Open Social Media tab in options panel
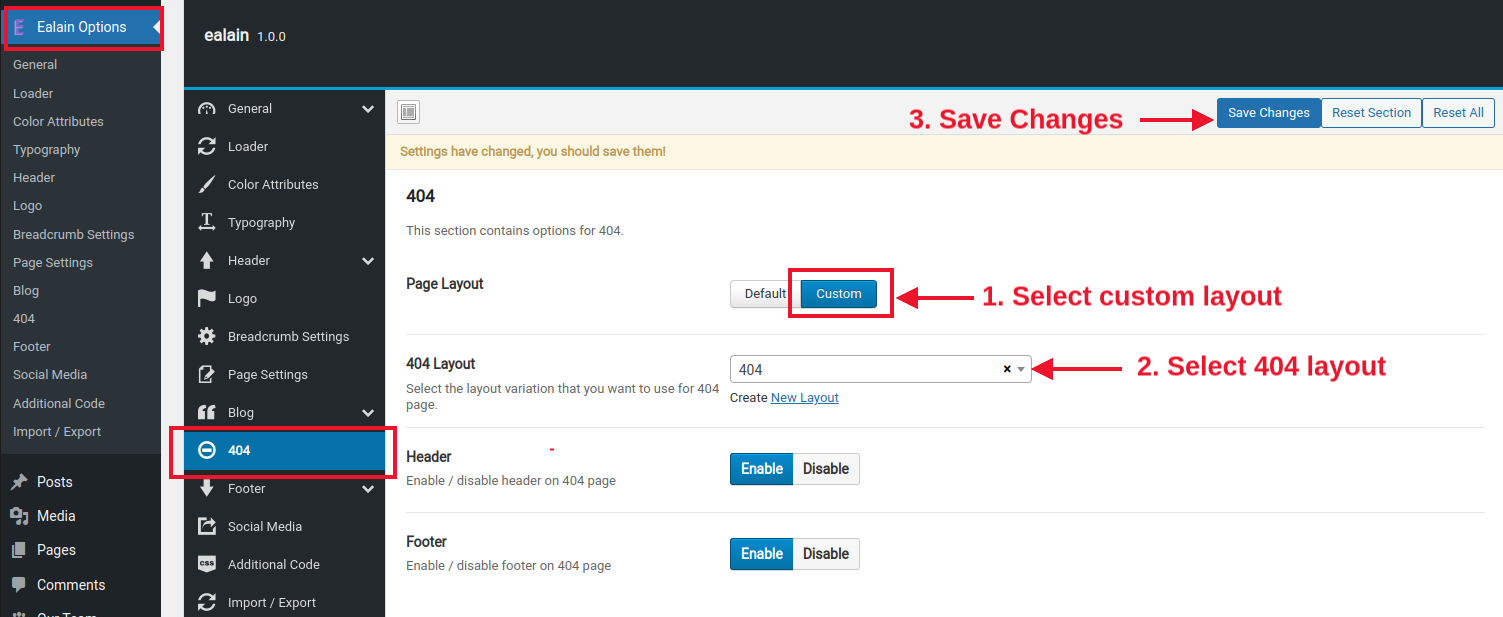 pyautogui.click(x=285, y=526)
